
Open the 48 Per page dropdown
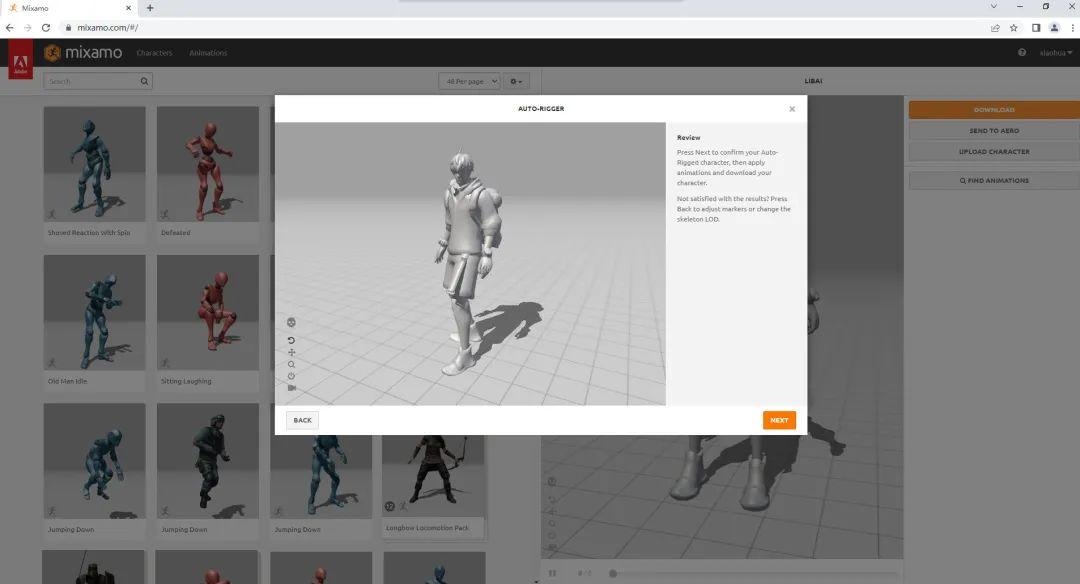(469, 81)
